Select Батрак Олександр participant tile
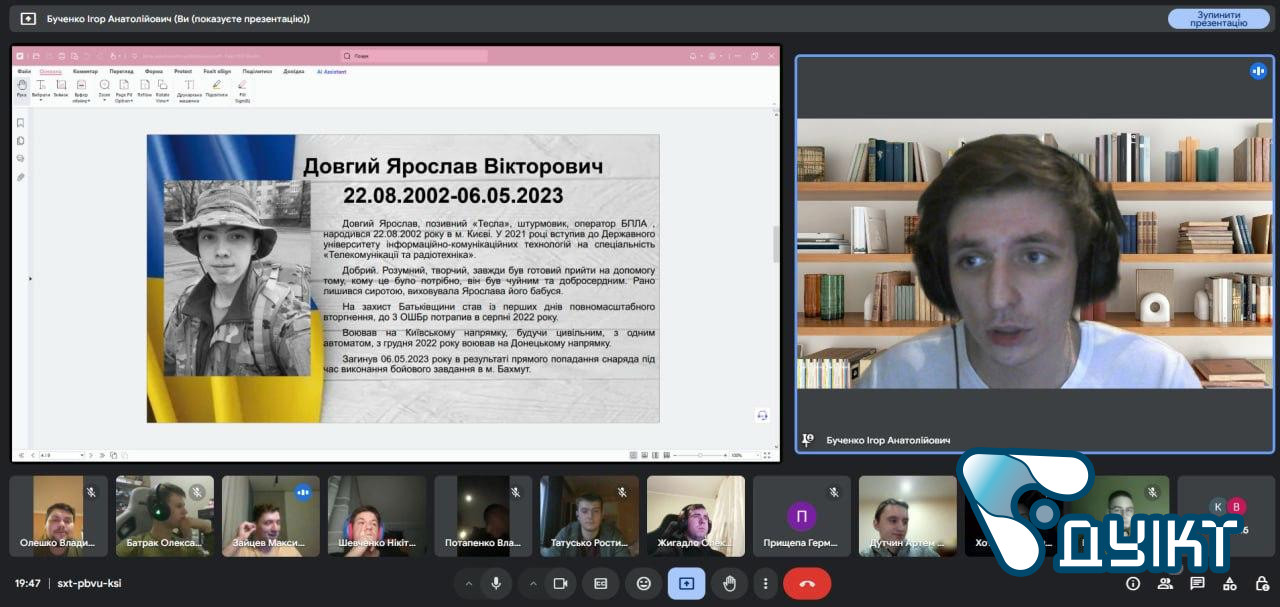Image resolution: width=1280 pixels, height=607 pixels. pyautogui.click(x=164, y=515)
